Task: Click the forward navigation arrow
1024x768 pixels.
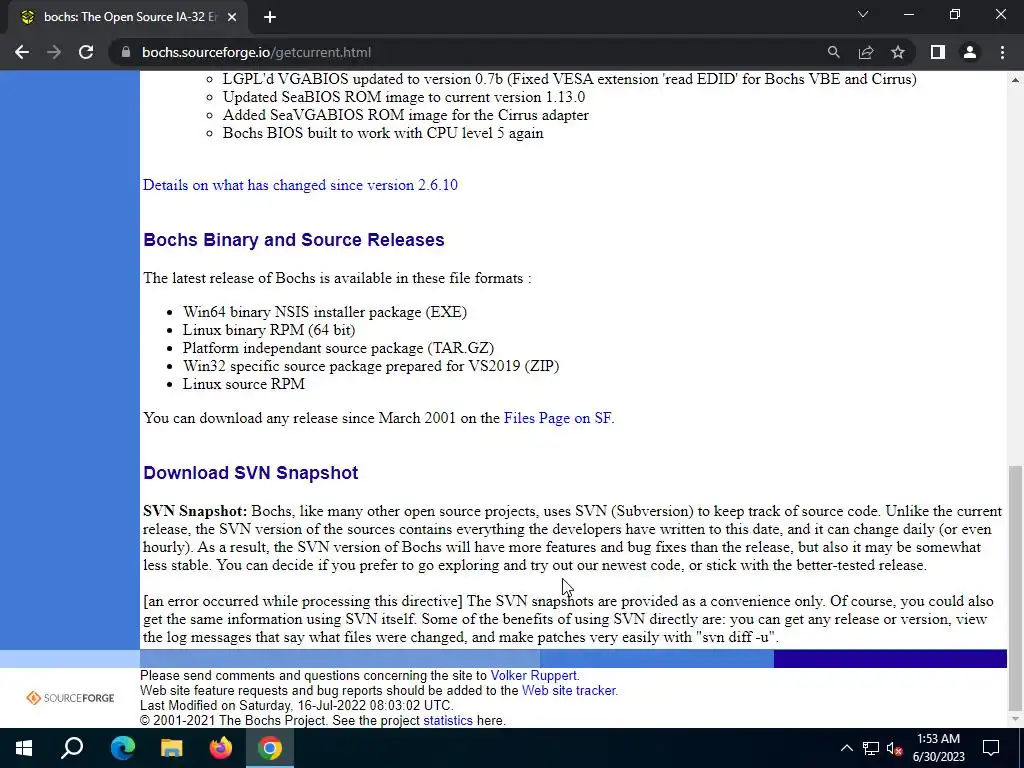Action: click(54, 52)
